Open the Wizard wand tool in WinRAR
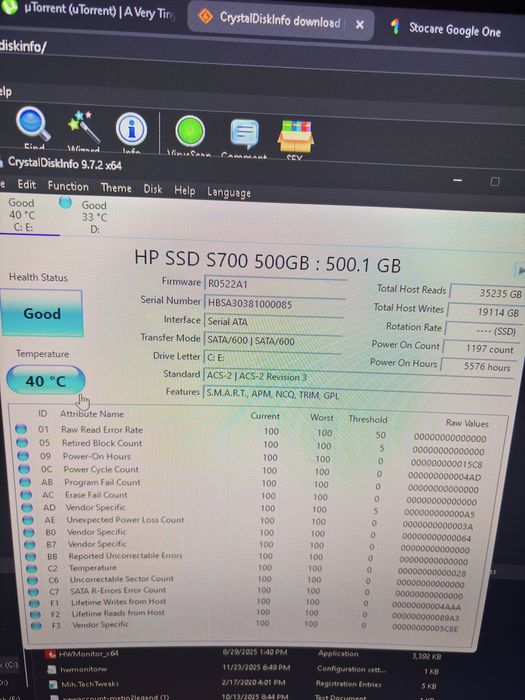The image size is (525, 700). pos(84,126)
